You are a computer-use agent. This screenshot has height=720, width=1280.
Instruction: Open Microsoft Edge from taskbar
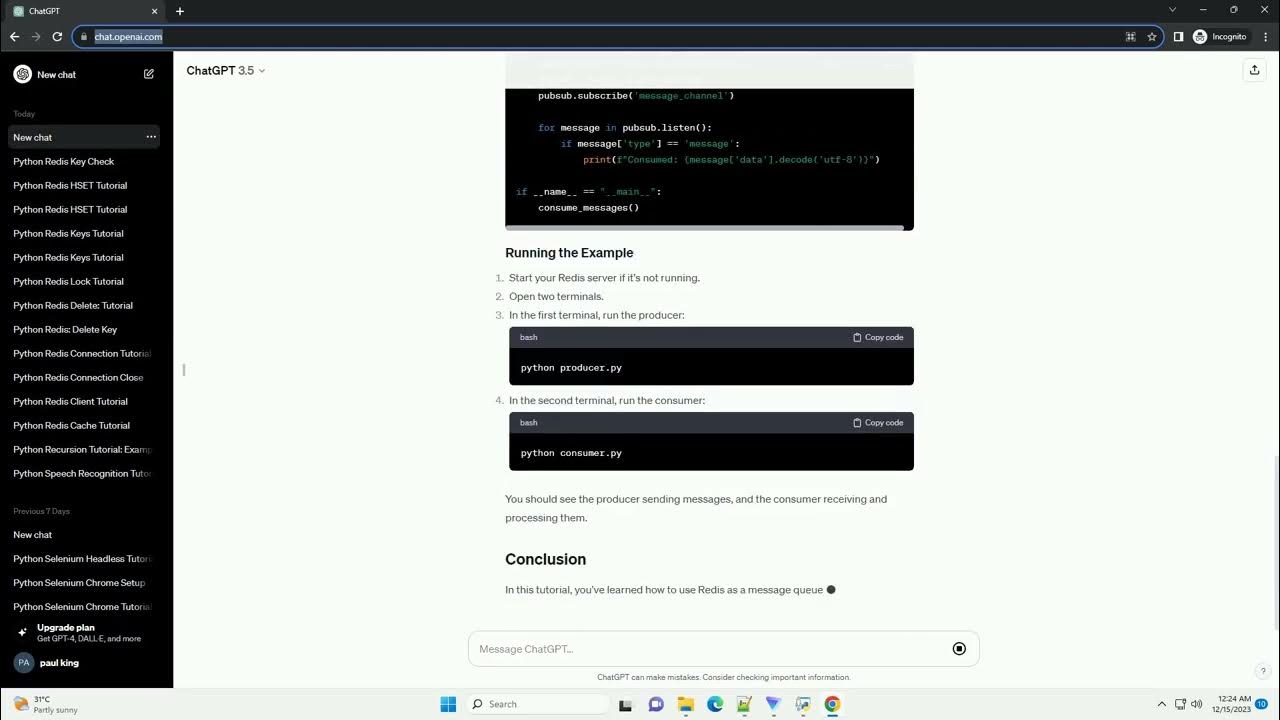715,704
